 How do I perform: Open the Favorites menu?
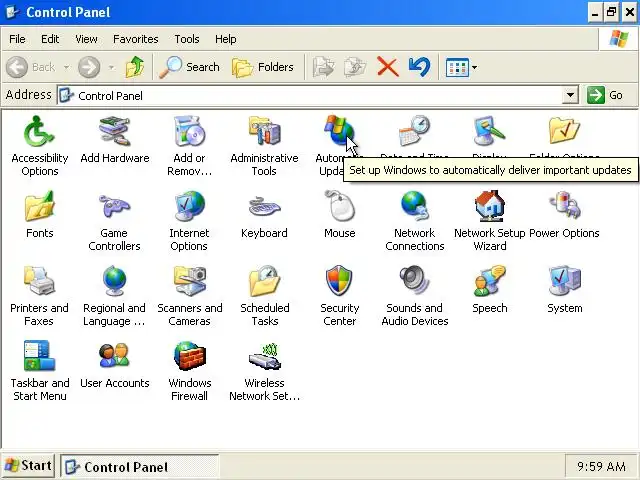(136, 39)
